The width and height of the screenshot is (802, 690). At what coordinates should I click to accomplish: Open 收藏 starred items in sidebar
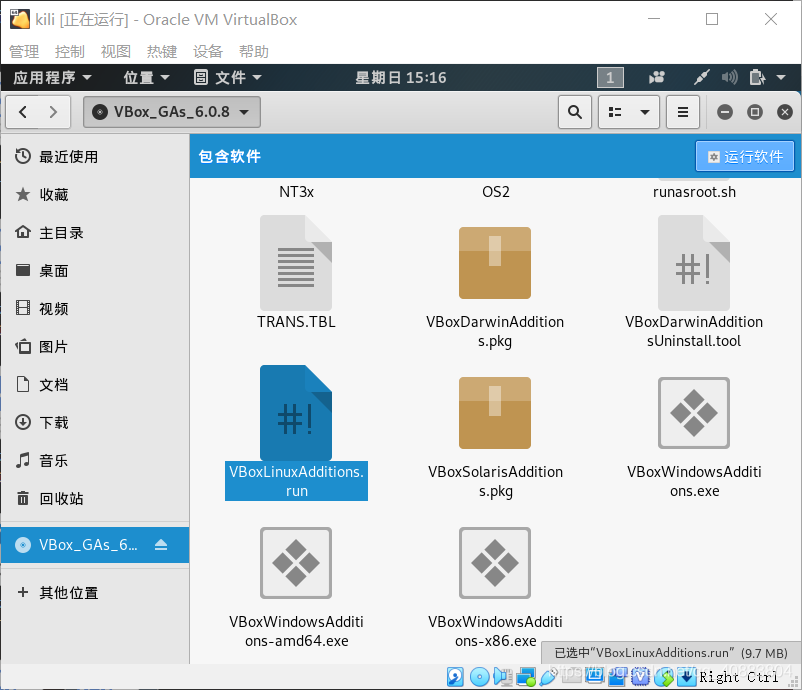[x=95, y=195]
